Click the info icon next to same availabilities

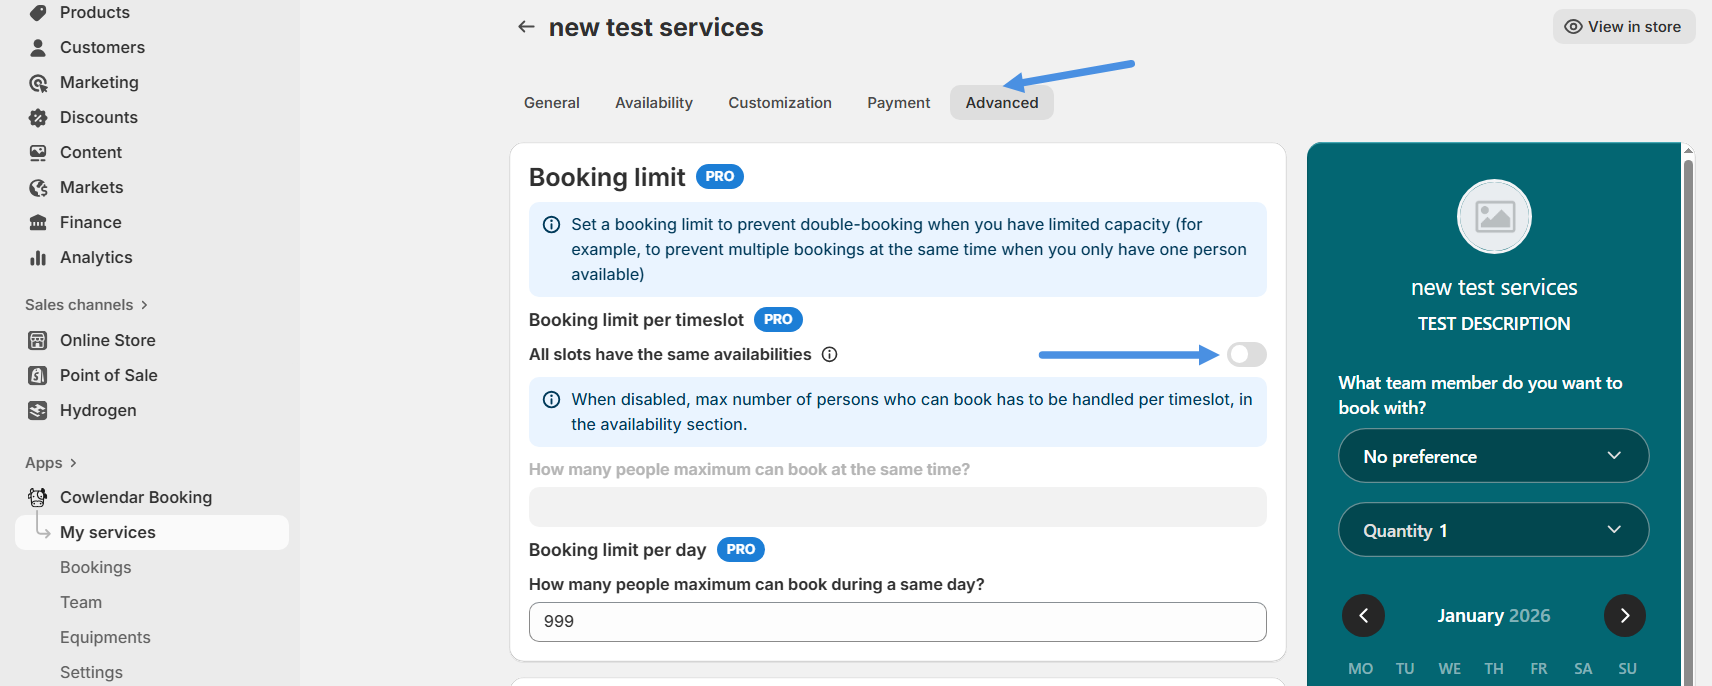[829, 355]
